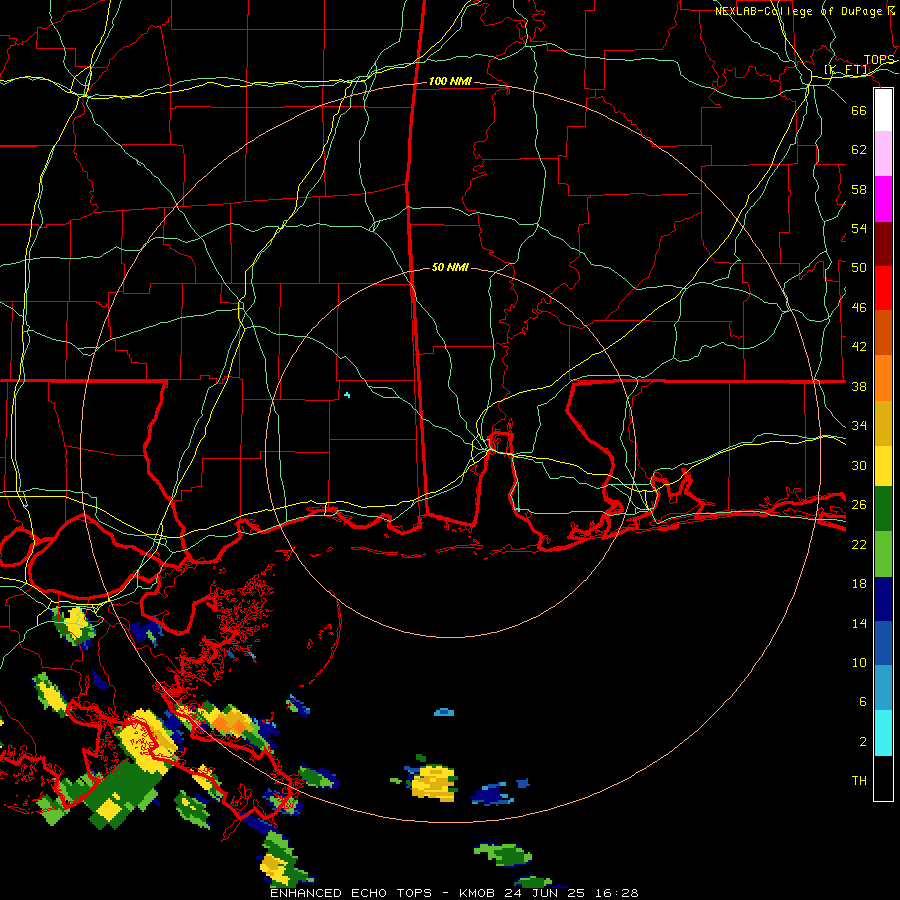Click the legend value 18

[x=859, y=584]
